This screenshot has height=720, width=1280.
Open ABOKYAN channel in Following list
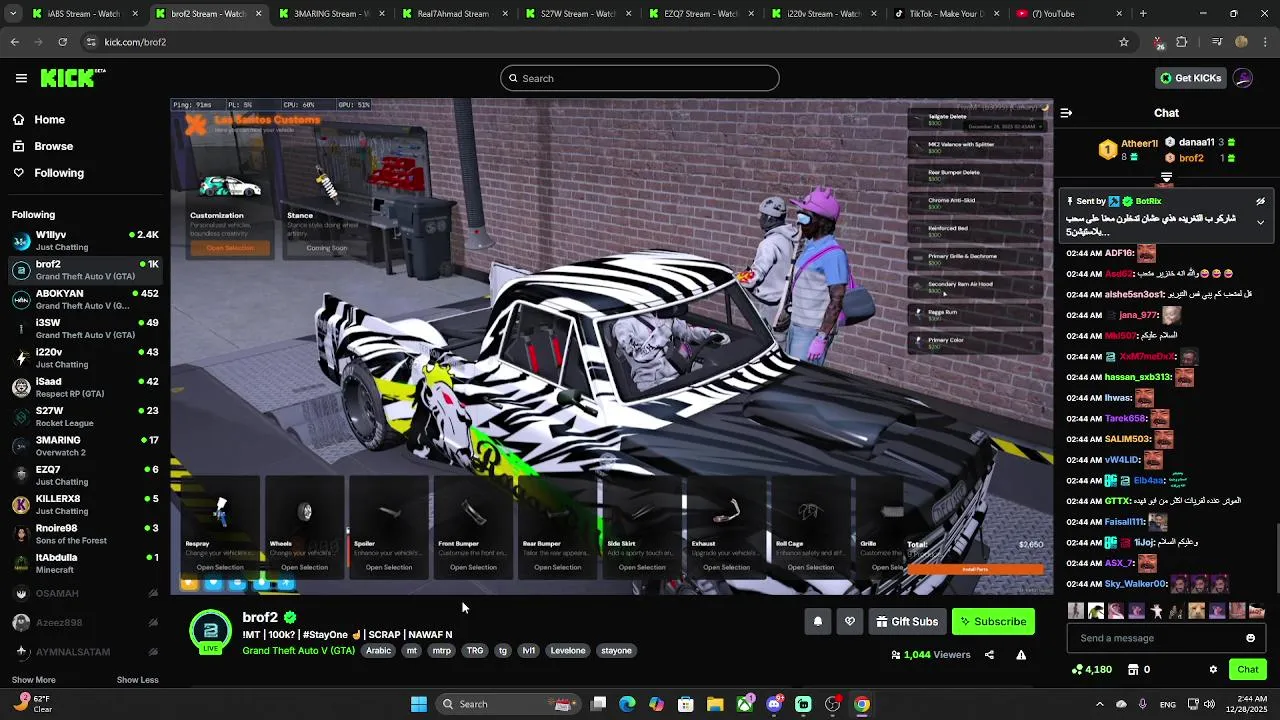tap(85, 300)
